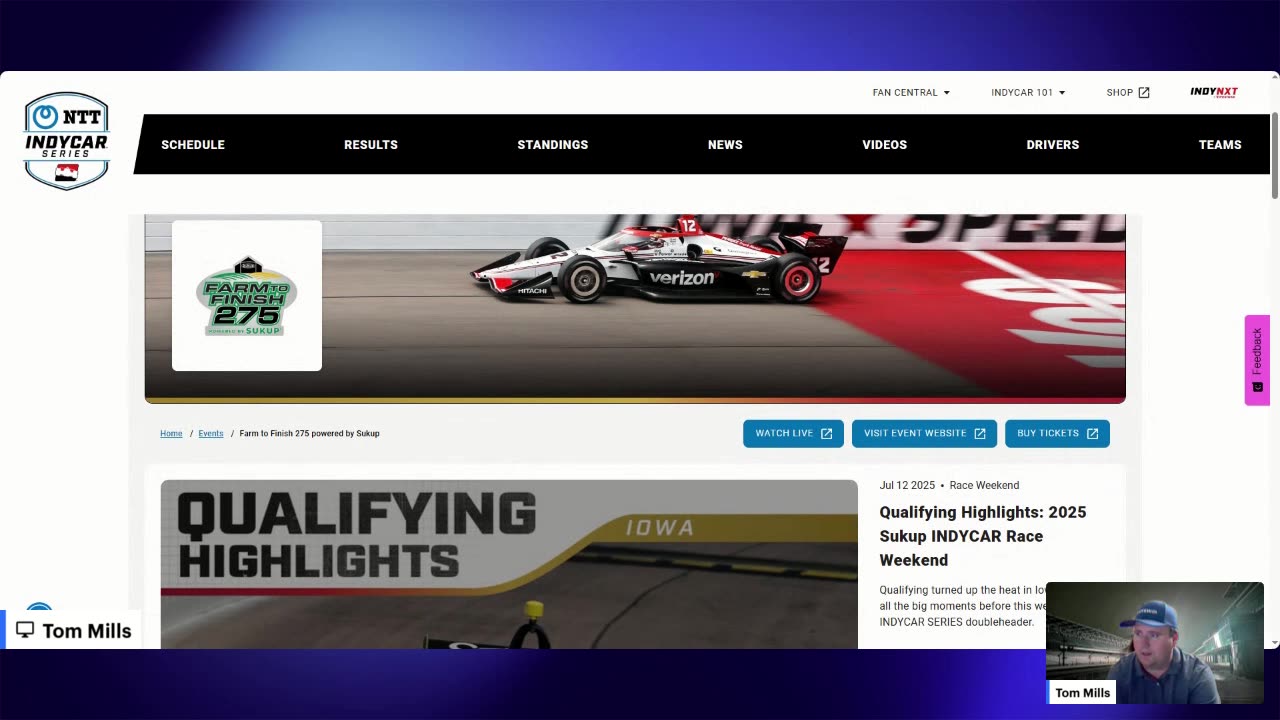Click the Visit Event Website external icon
Viewport: 1280px width, 720px height.
point(979,433)
